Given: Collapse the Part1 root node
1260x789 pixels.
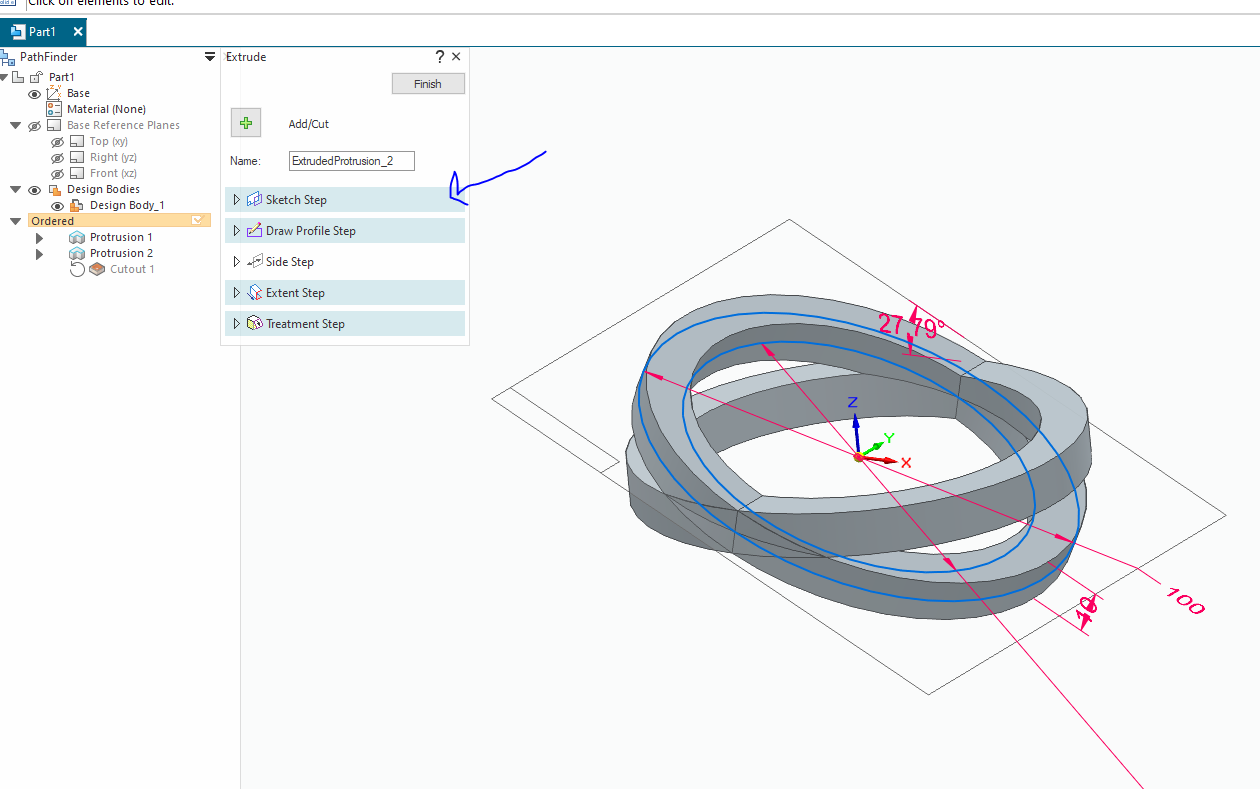Looking at the screenshot, I should pyautogui.click(x=4, y=77).
